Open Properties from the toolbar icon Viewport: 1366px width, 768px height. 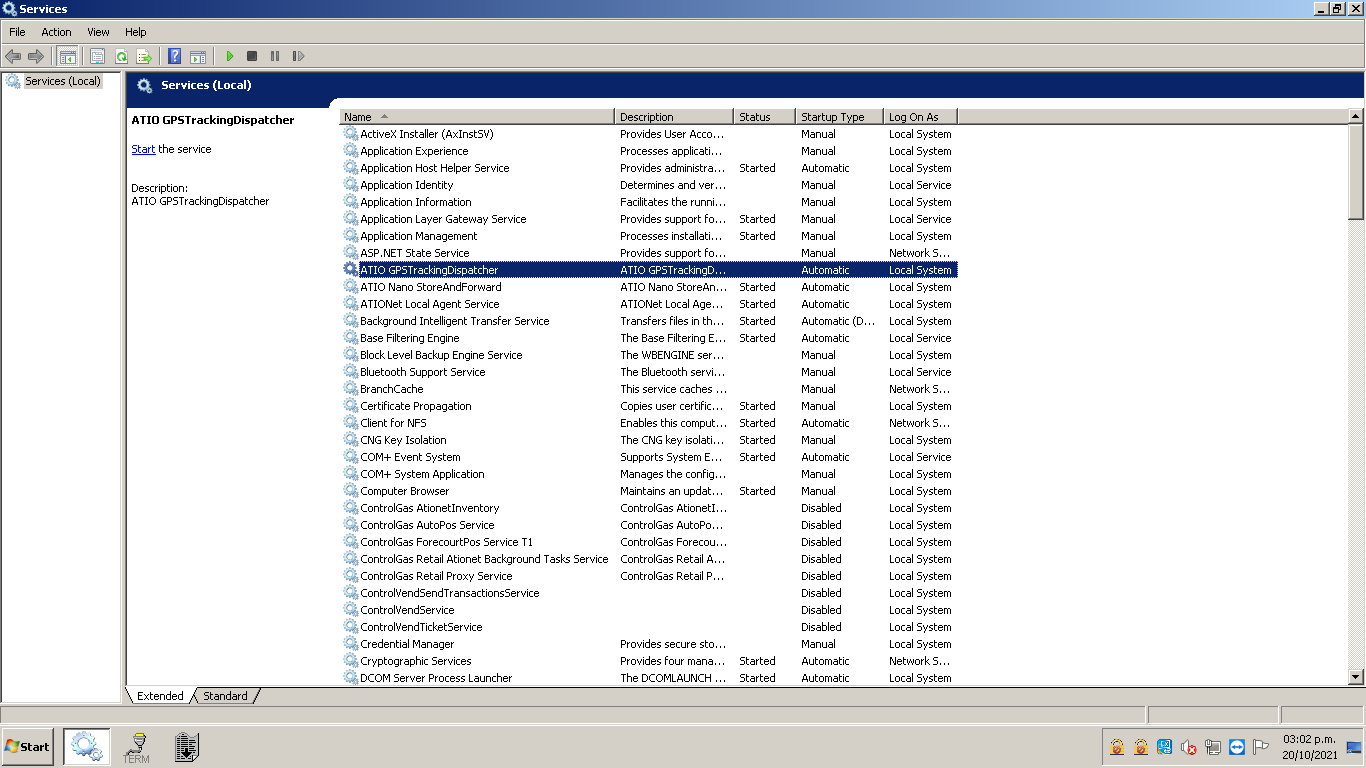click(x=97, y=56)
